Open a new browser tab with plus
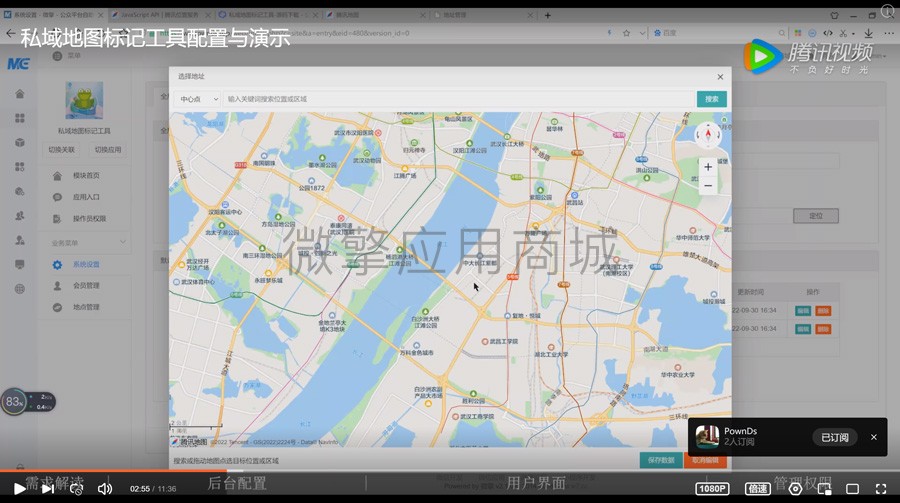The width and height of the screenshot is (900, 503). (x=547, y=15)
